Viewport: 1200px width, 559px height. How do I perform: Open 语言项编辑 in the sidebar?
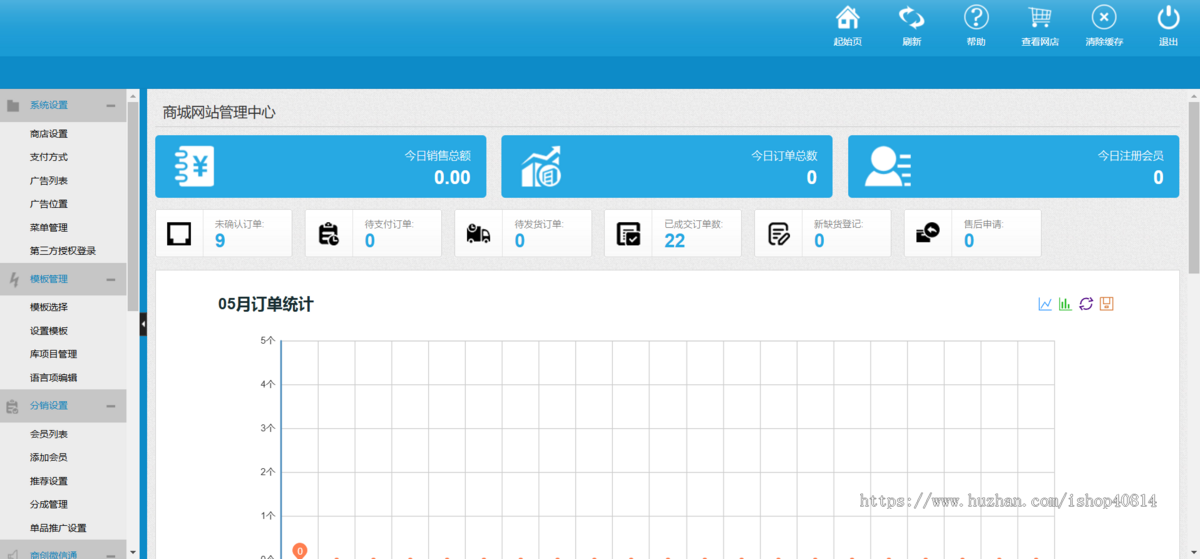53,378
